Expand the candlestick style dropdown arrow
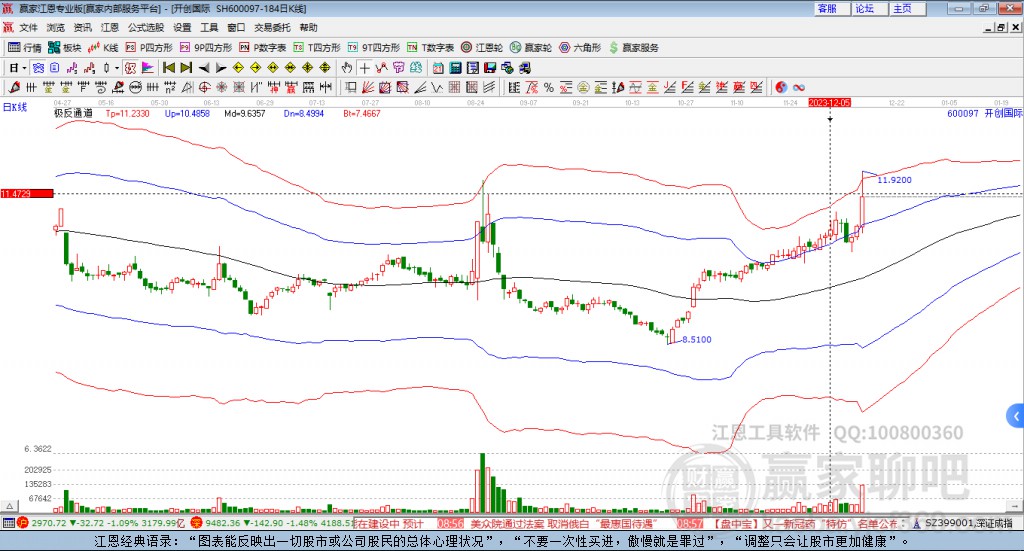This screenshot has width=1024, height=551. coord(117,68)
